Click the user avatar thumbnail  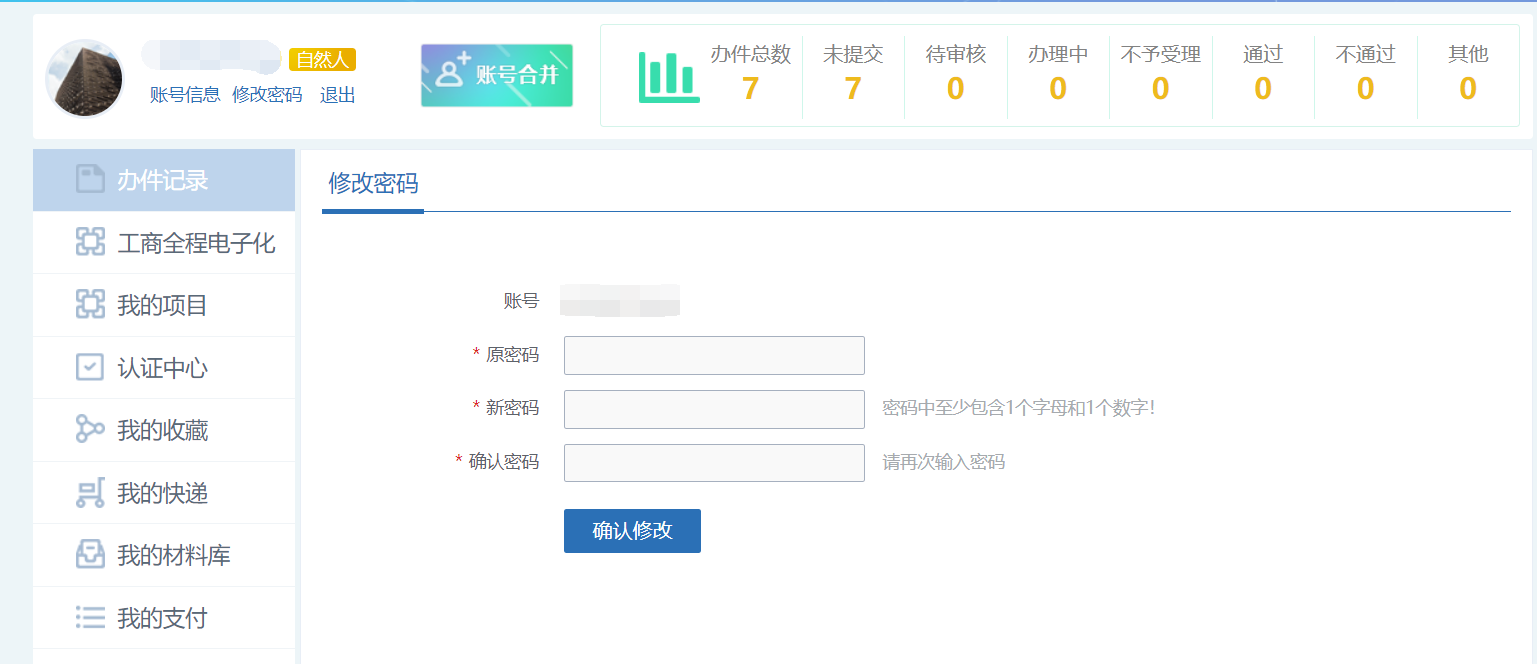[85, 79]
